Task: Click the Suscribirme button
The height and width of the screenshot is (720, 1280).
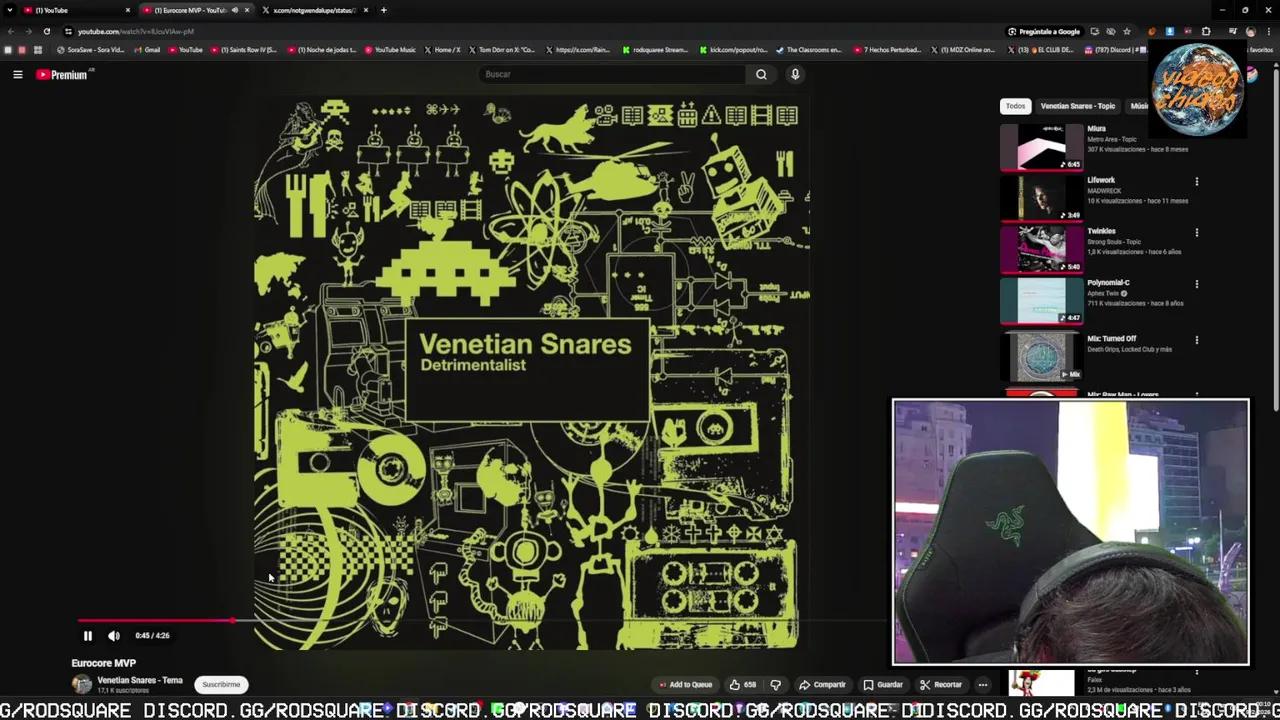Action: tap(221, 685)
